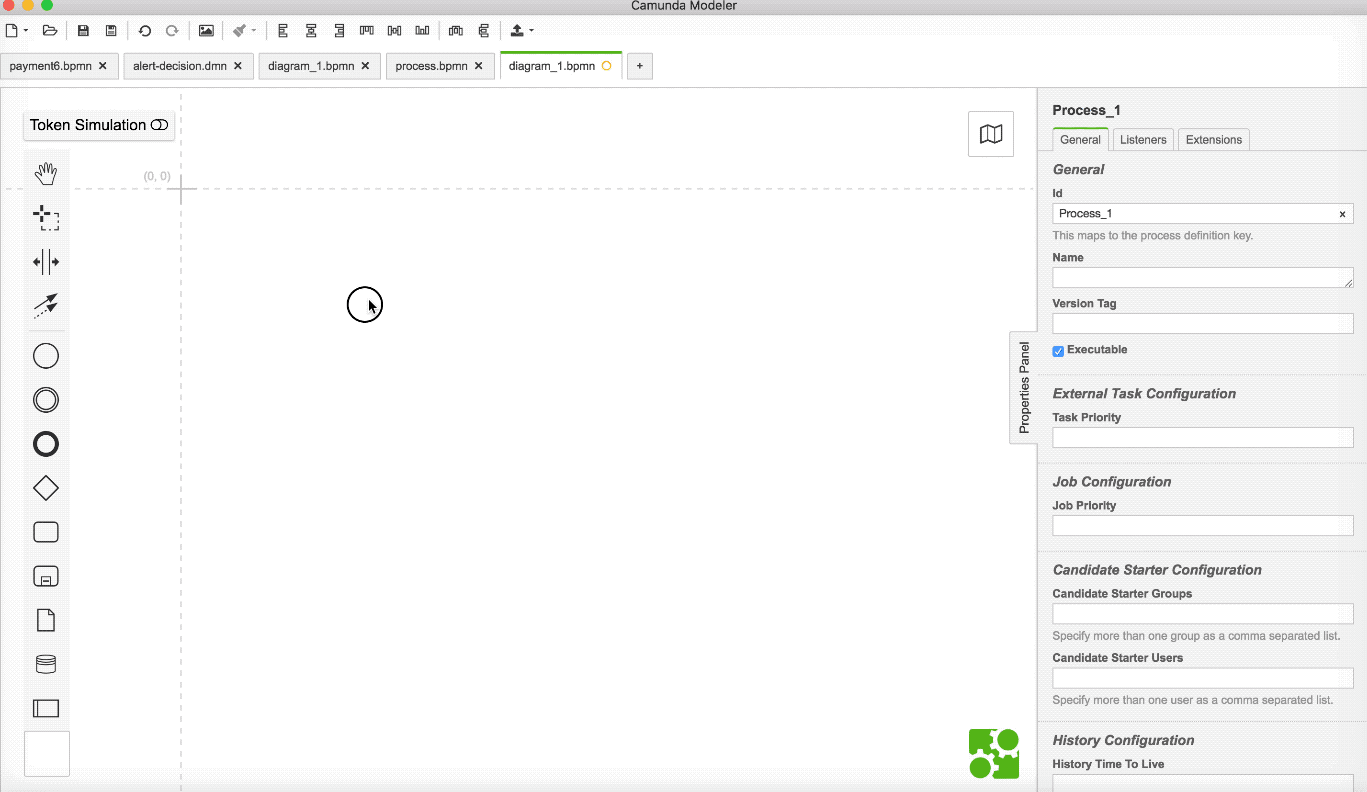Create an end event from palette
The height and width of the screenshot is (792, 1367).
(46, 444)
